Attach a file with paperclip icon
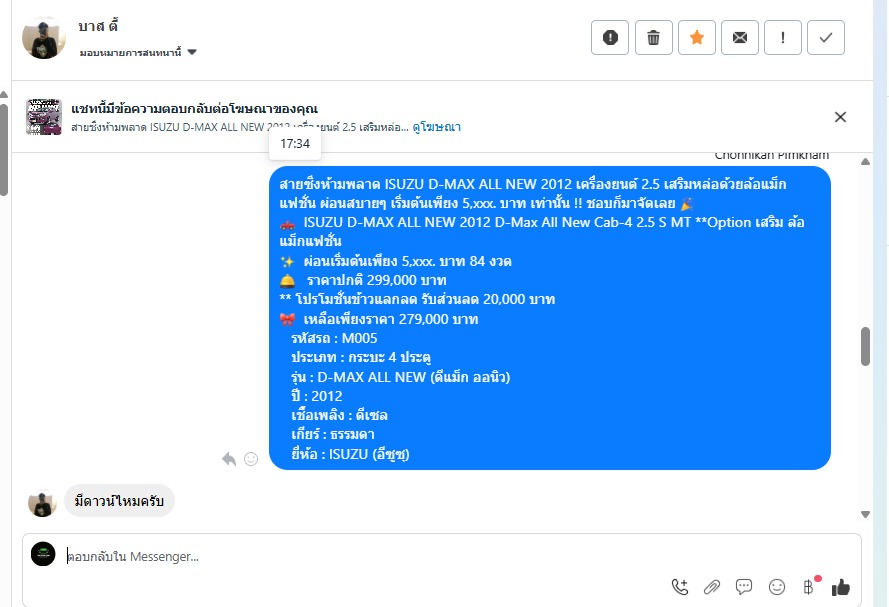Image resolution: width=889 pixels, height=607 pixels. 712,587
